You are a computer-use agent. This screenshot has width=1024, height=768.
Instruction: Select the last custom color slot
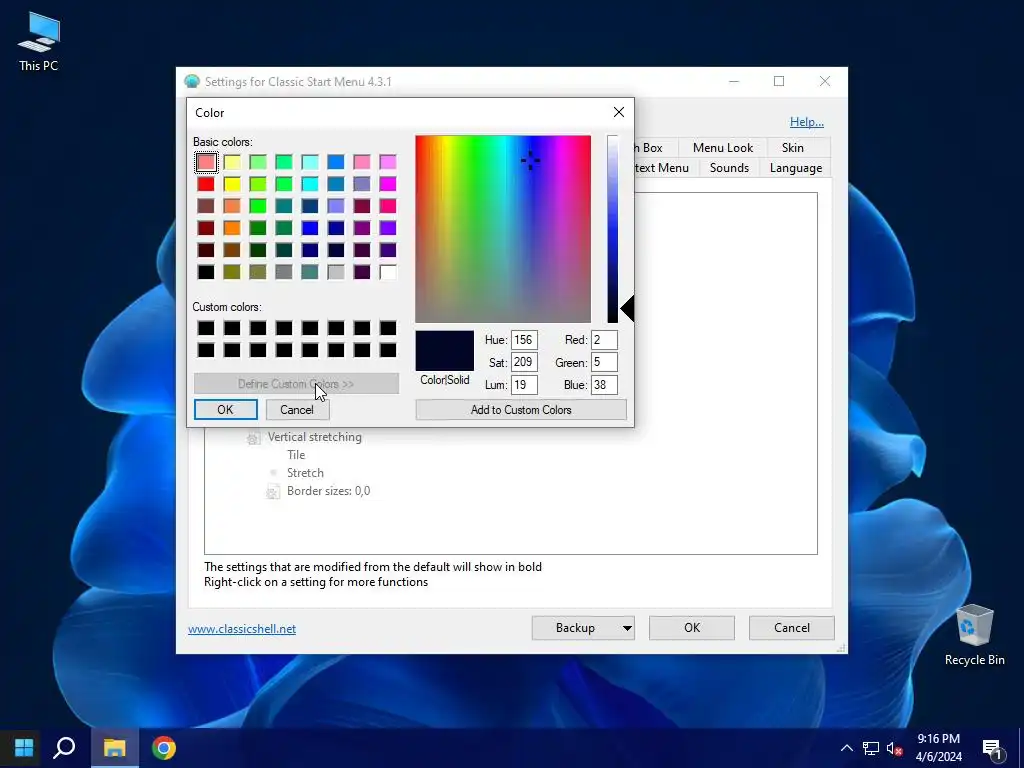pos(388,350)
